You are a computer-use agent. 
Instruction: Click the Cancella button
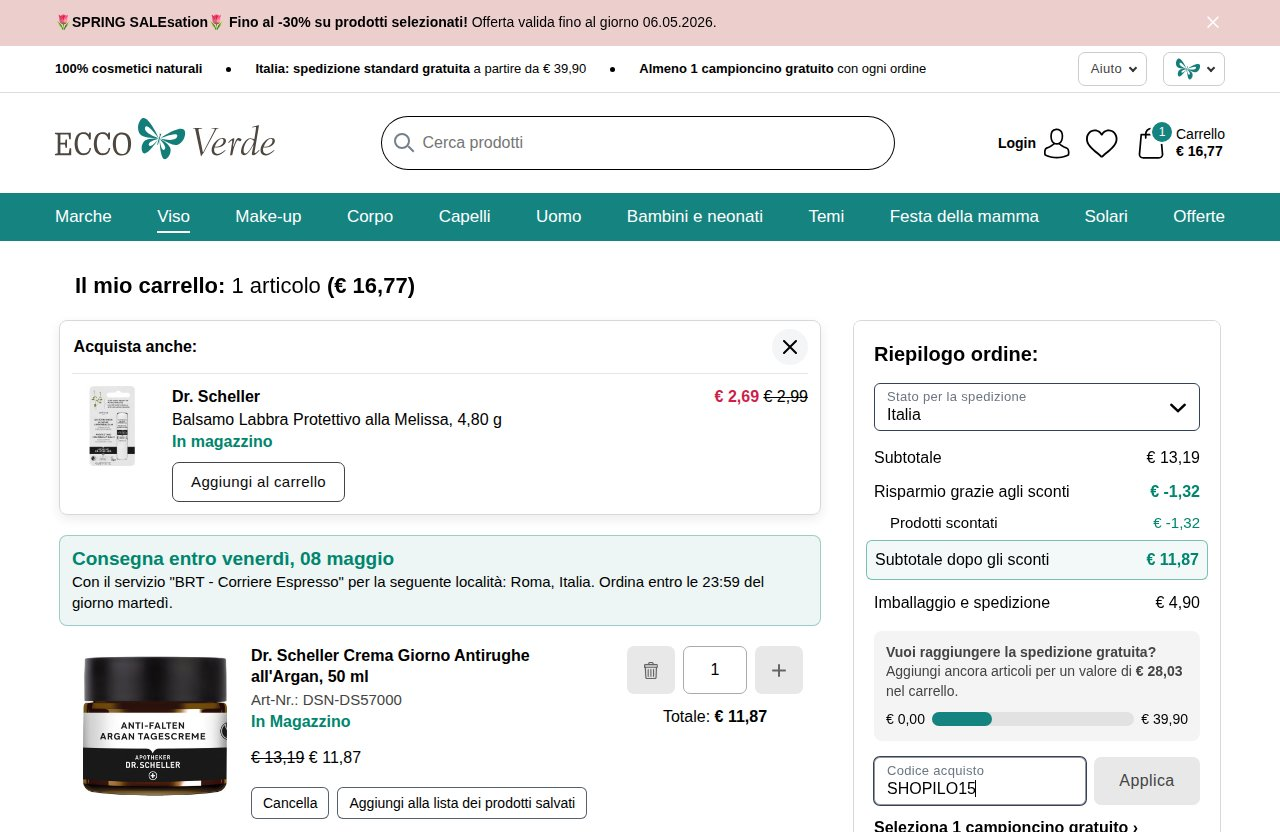coord(290,803)
